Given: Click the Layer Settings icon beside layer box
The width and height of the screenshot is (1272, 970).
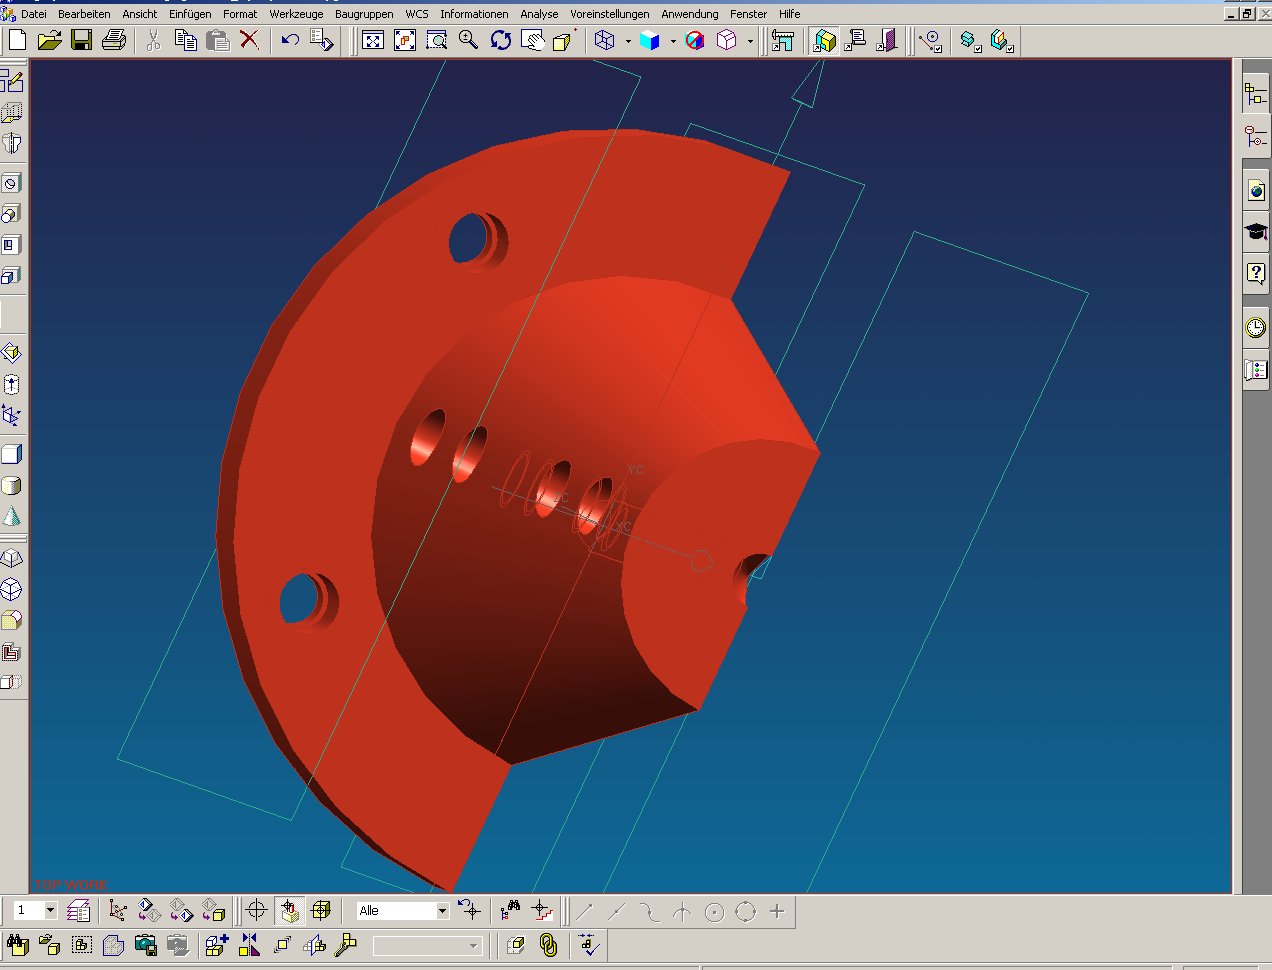Looking at the screenshot, I should tap(78, 911).
